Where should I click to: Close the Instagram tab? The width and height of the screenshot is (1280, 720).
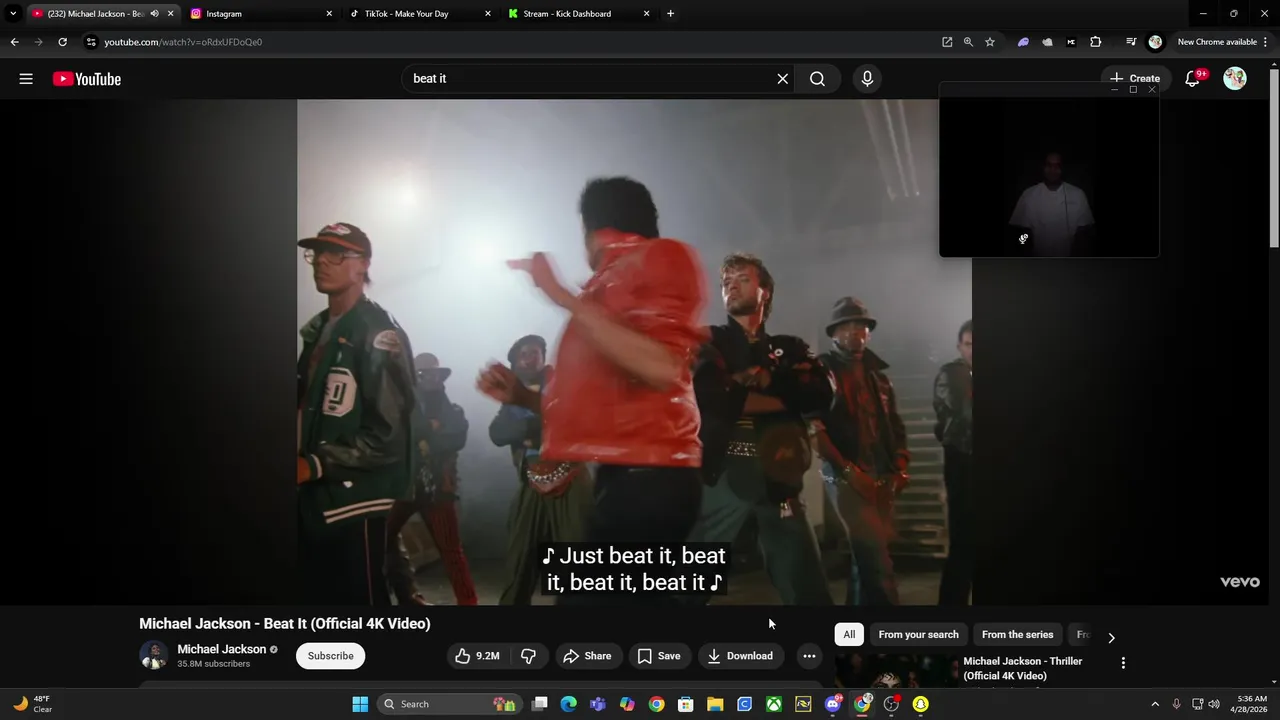pos(329,14)
